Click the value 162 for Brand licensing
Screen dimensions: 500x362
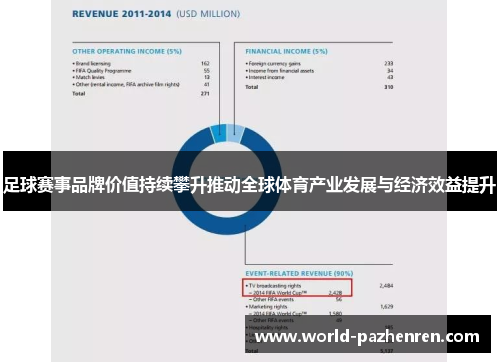point(205,63)
